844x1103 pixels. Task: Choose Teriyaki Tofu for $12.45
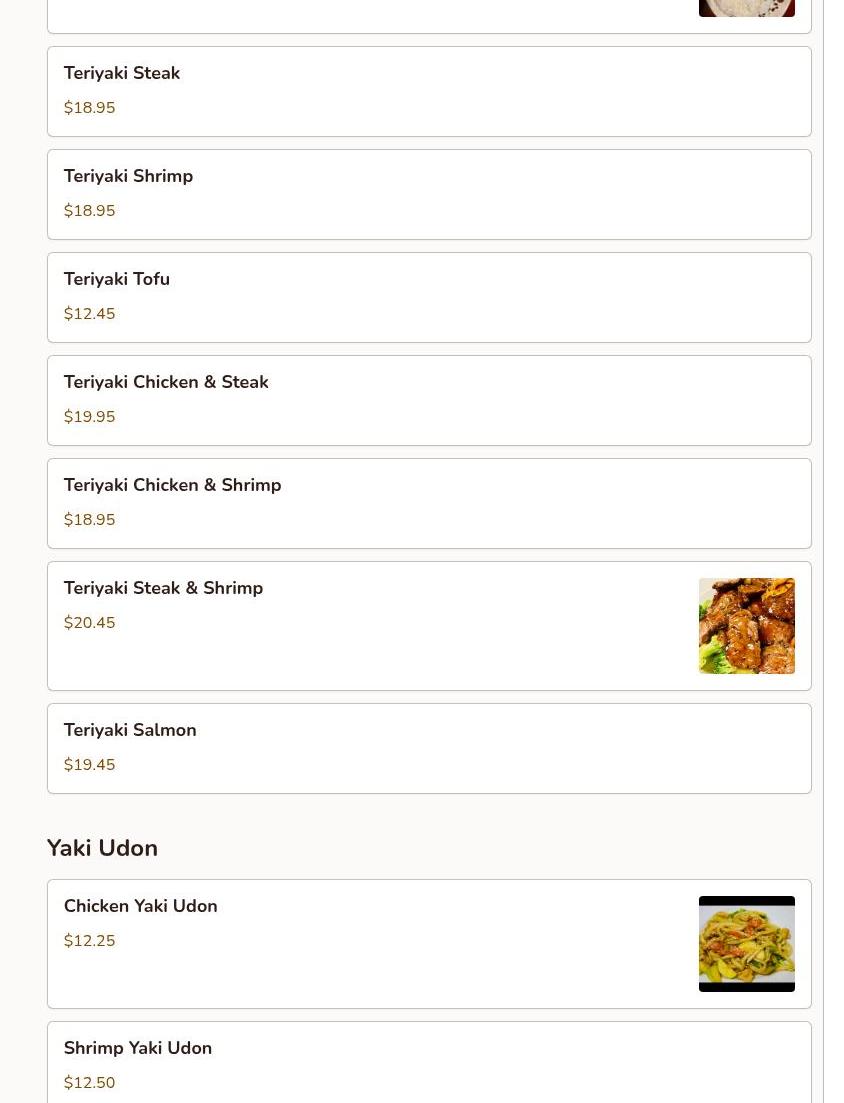point(429,298)
